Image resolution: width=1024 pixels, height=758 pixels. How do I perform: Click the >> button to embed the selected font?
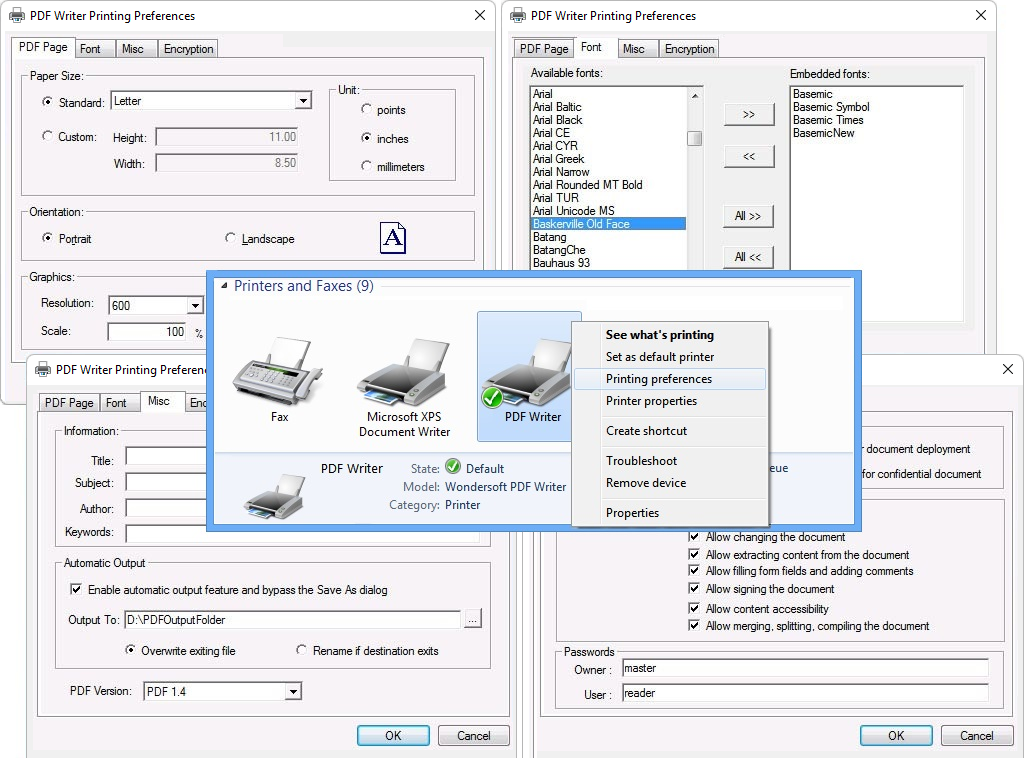click(748, 114)
